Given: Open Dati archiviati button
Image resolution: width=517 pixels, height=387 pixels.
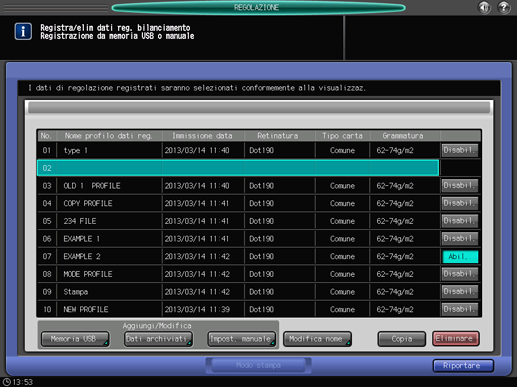Looking at the screenshot, I should coord(158,339).
